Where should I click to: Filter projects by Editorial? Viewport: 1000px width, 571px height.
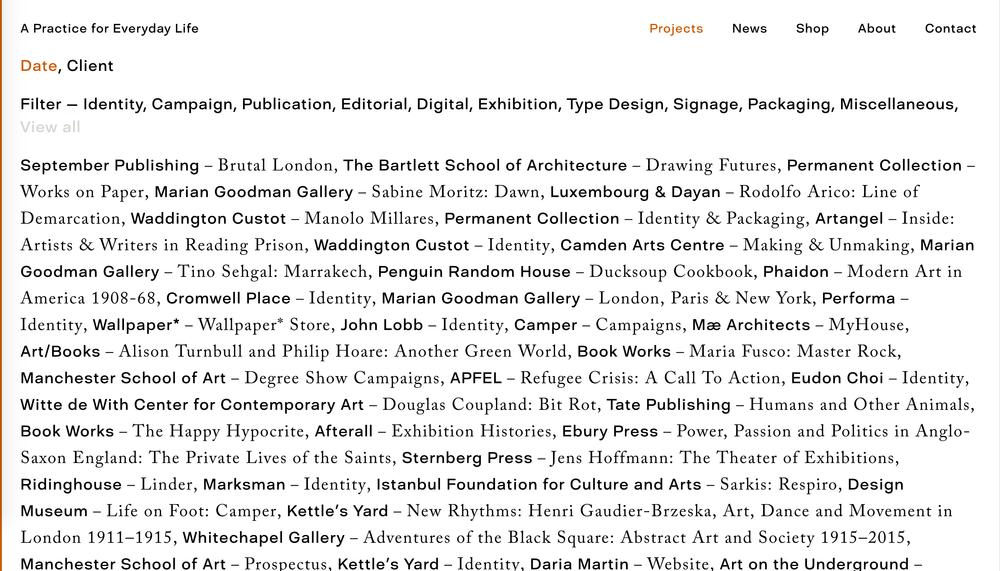374,104
